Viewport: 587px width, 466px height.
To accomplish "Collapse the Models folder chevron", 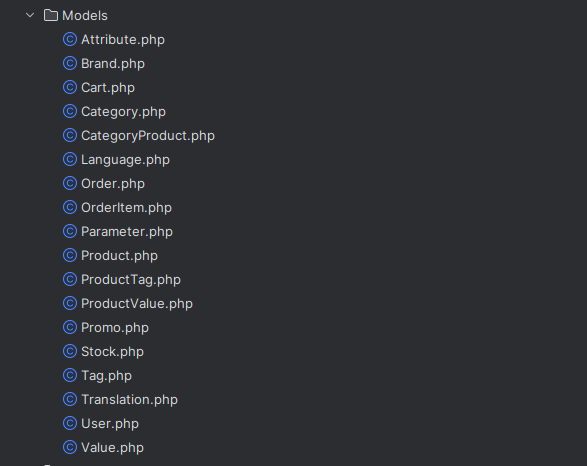I will (30, 15).
